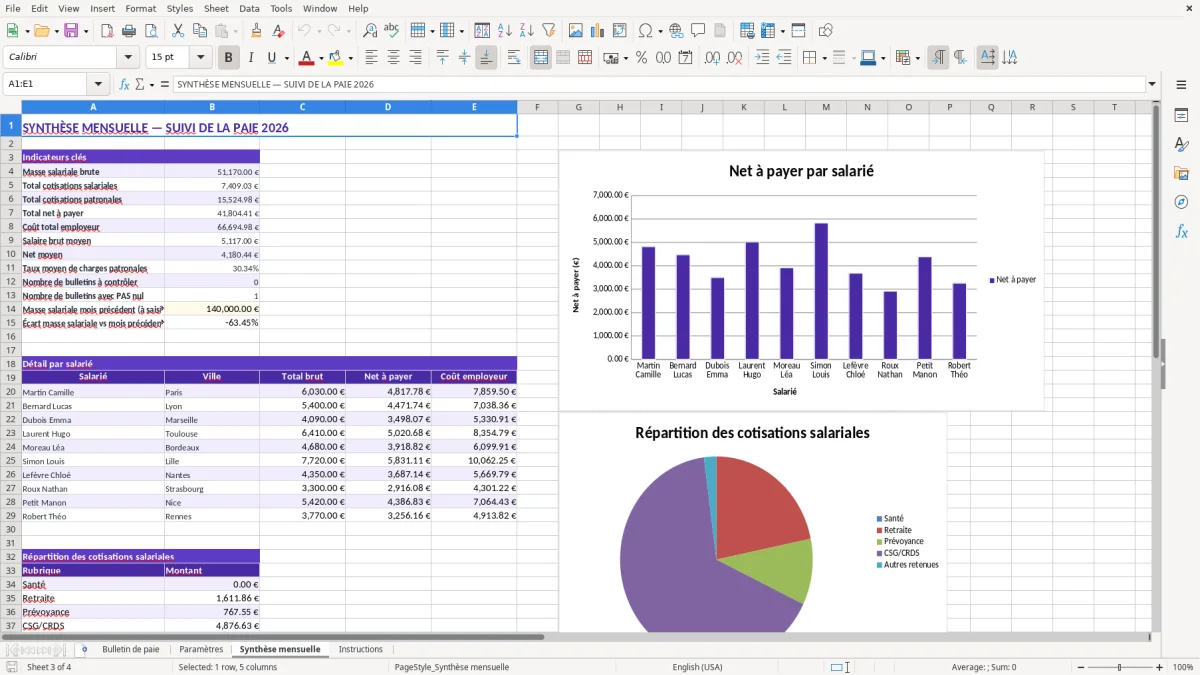Open background color dropdown arrow

click(350, 58)
